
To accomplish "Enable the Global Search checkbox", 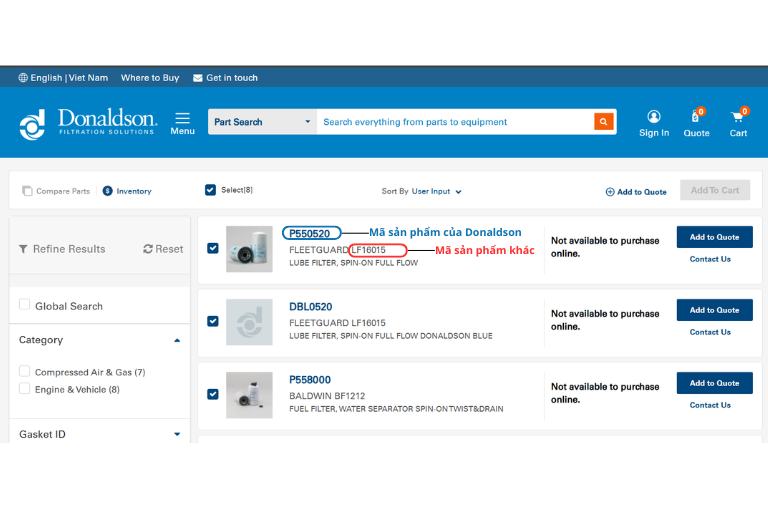I will (x=24, y=304).
